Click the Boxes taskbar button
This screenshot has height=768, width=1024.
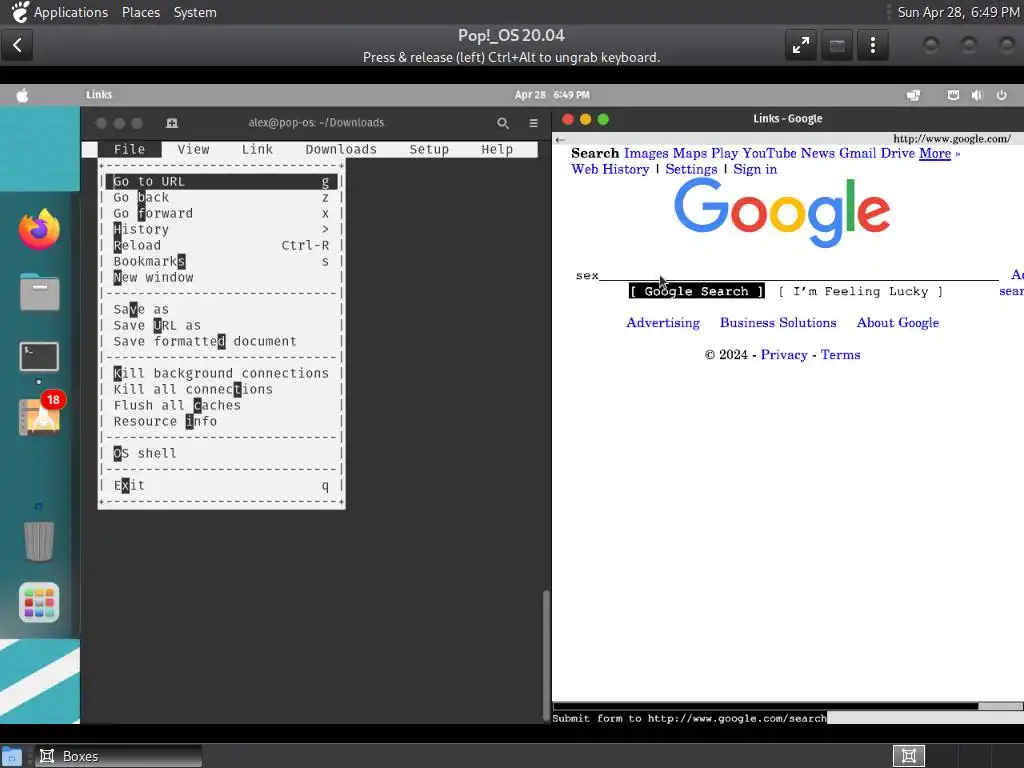pos(118,756)
